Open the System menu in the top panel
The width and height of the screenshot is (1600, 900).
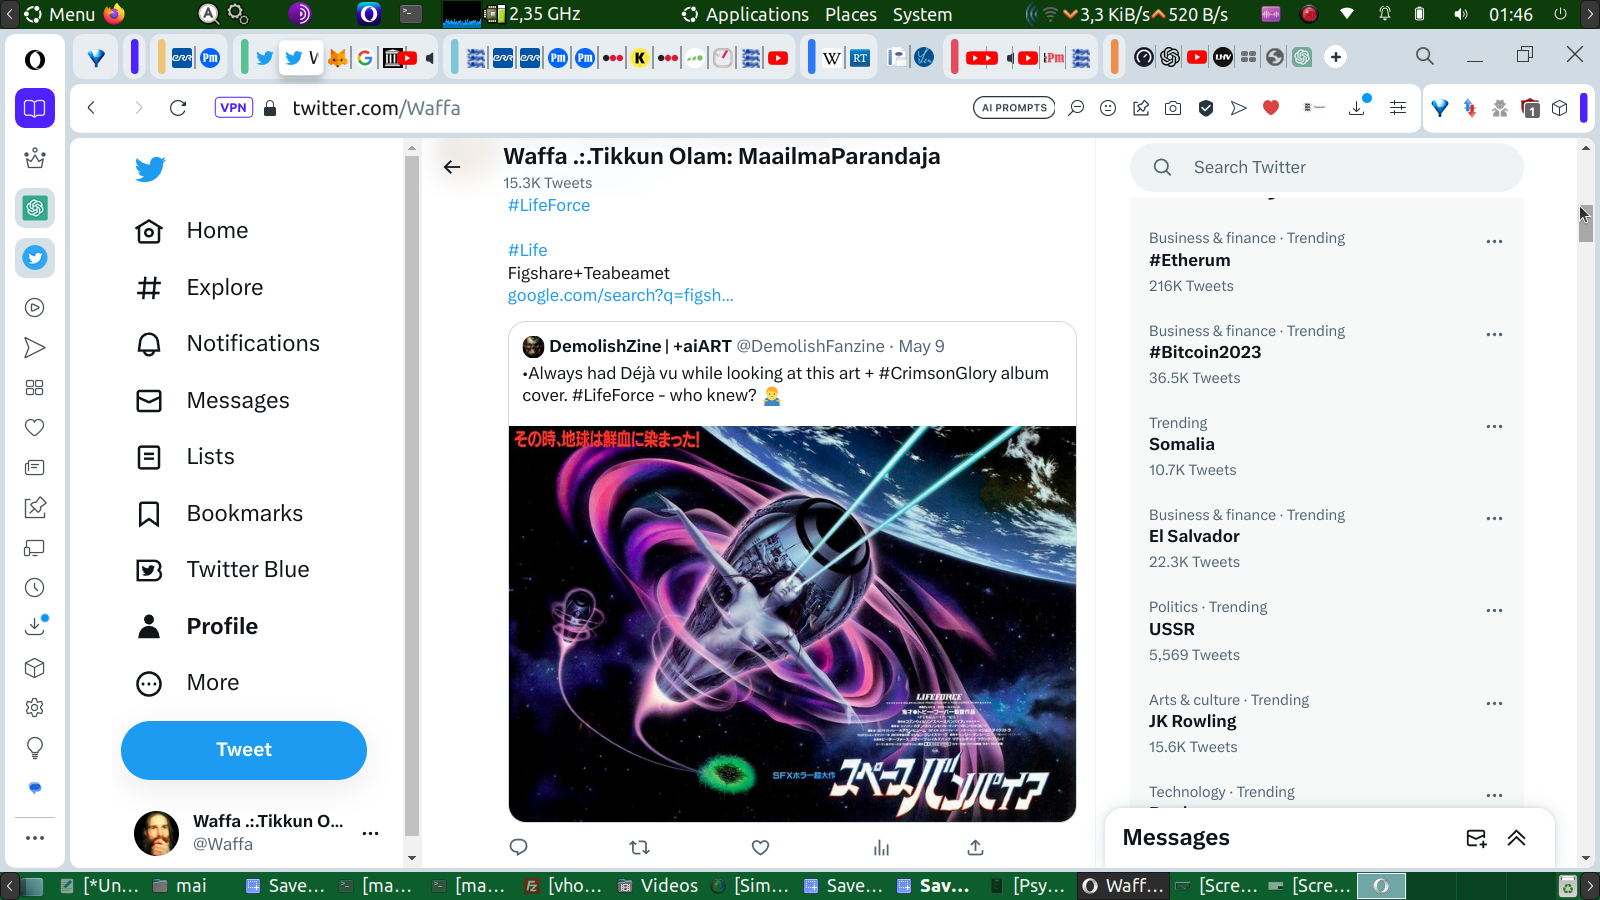[x=922, y=15]
